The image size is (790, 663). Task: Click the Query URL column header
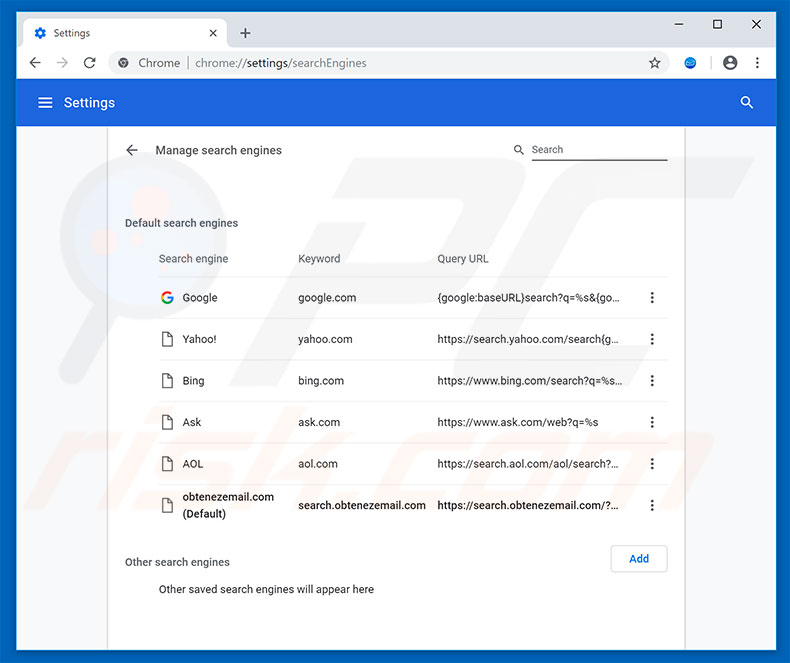tap(463, 259)
